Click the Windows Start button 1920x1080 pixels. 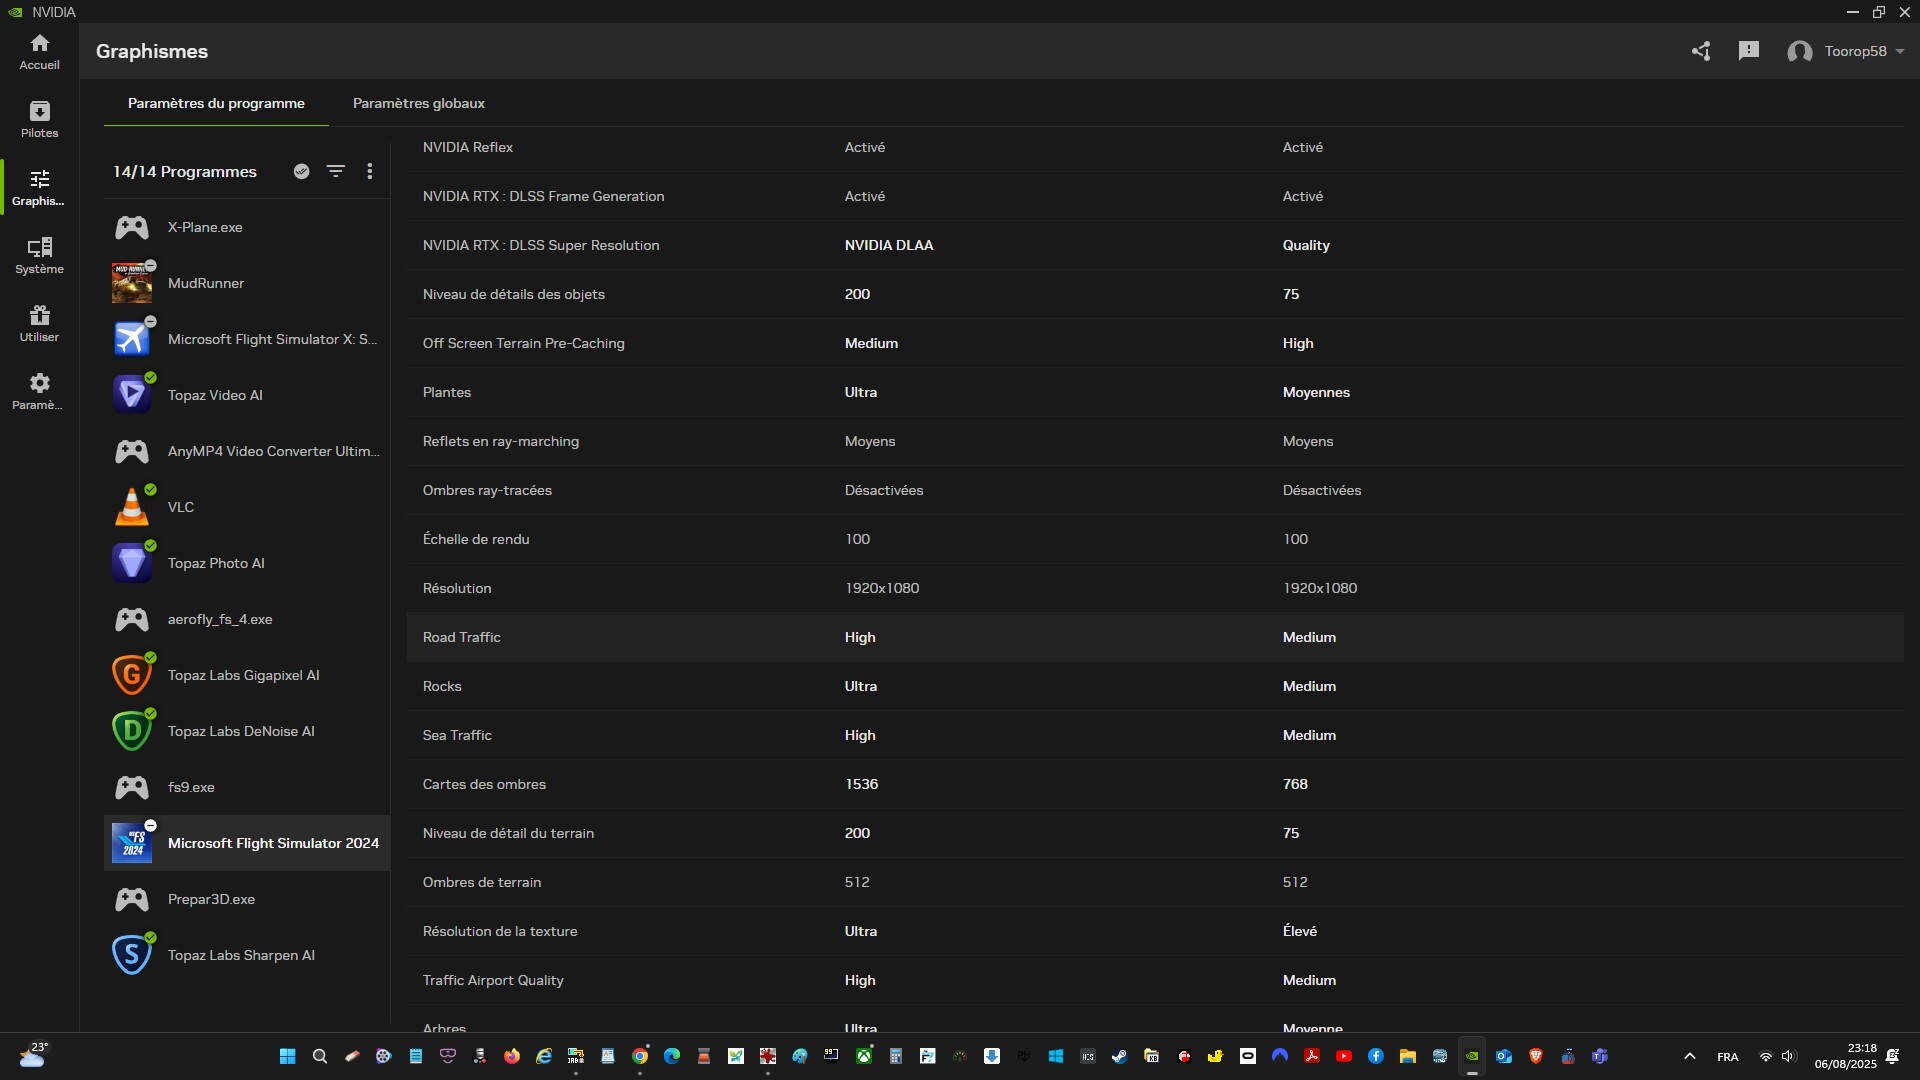(288, 1056)
